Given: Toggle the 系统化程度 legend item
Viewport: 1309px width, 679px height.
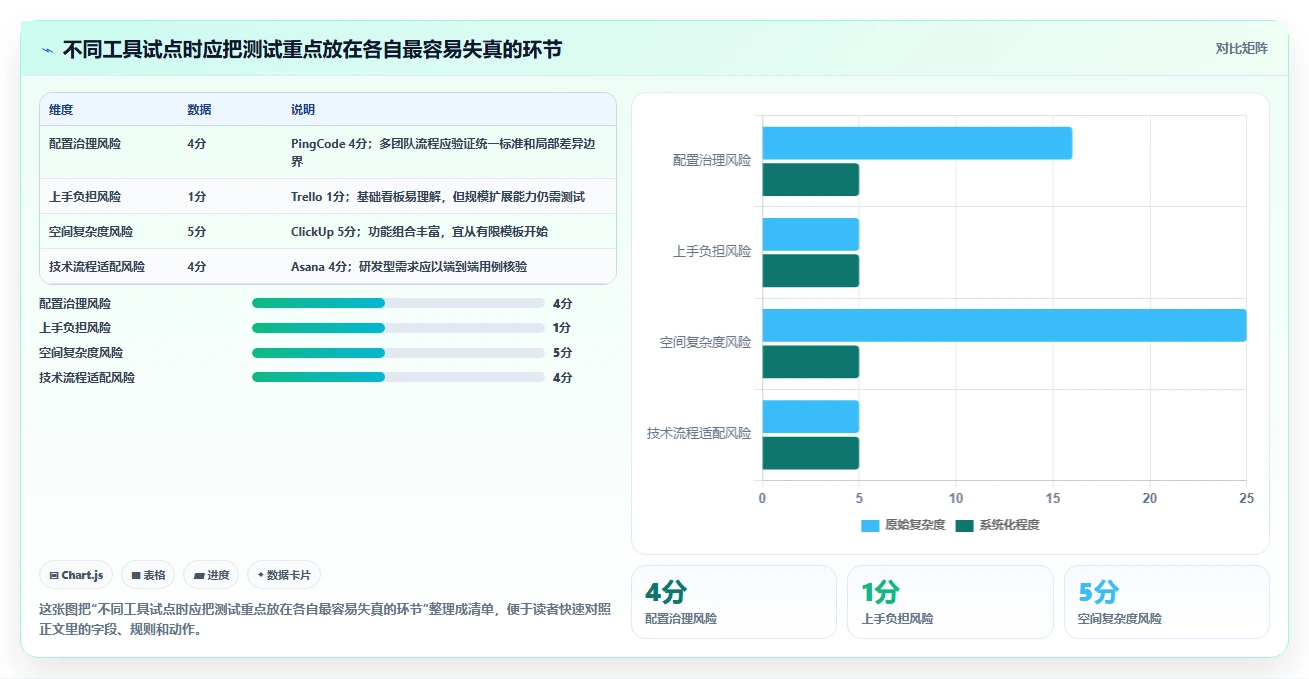Looking at the screenshot, I should pos(997,525).
